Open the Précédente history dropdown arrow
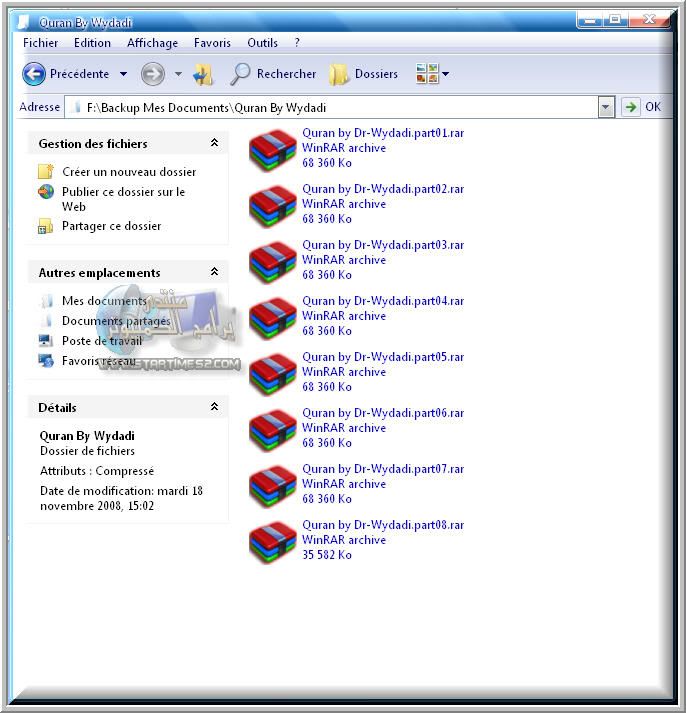 (123, 74)
